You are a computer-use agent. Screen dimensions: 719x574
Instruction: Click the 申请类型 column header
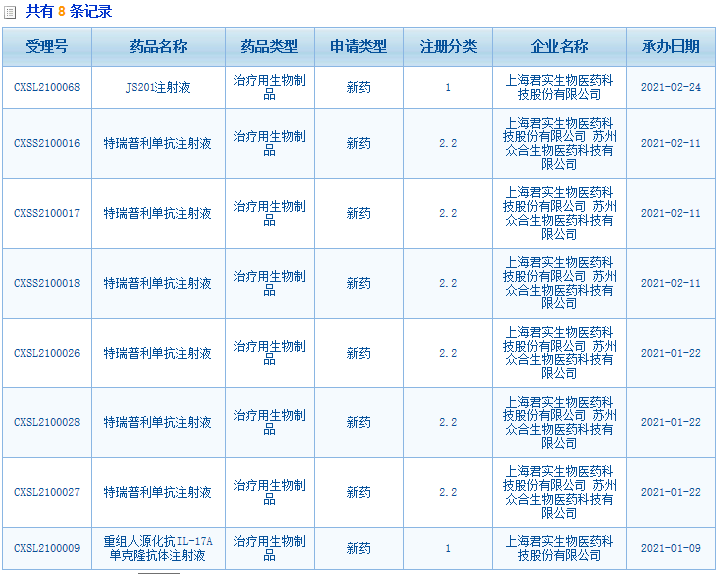[x=358, y=47]
